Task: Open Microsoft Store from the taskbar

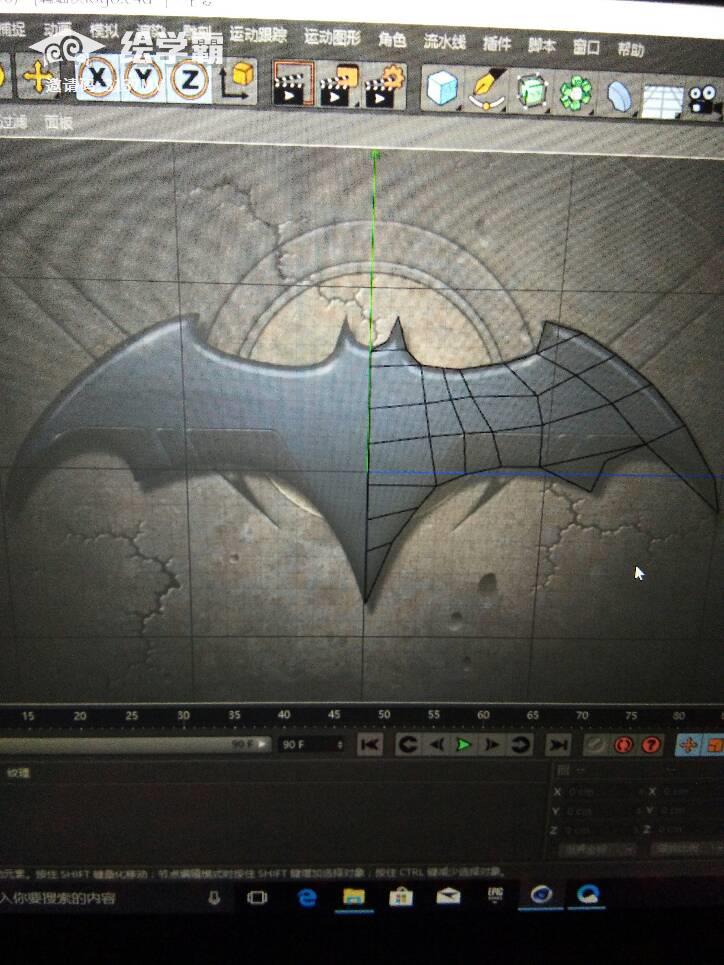Action: (401, 897)
